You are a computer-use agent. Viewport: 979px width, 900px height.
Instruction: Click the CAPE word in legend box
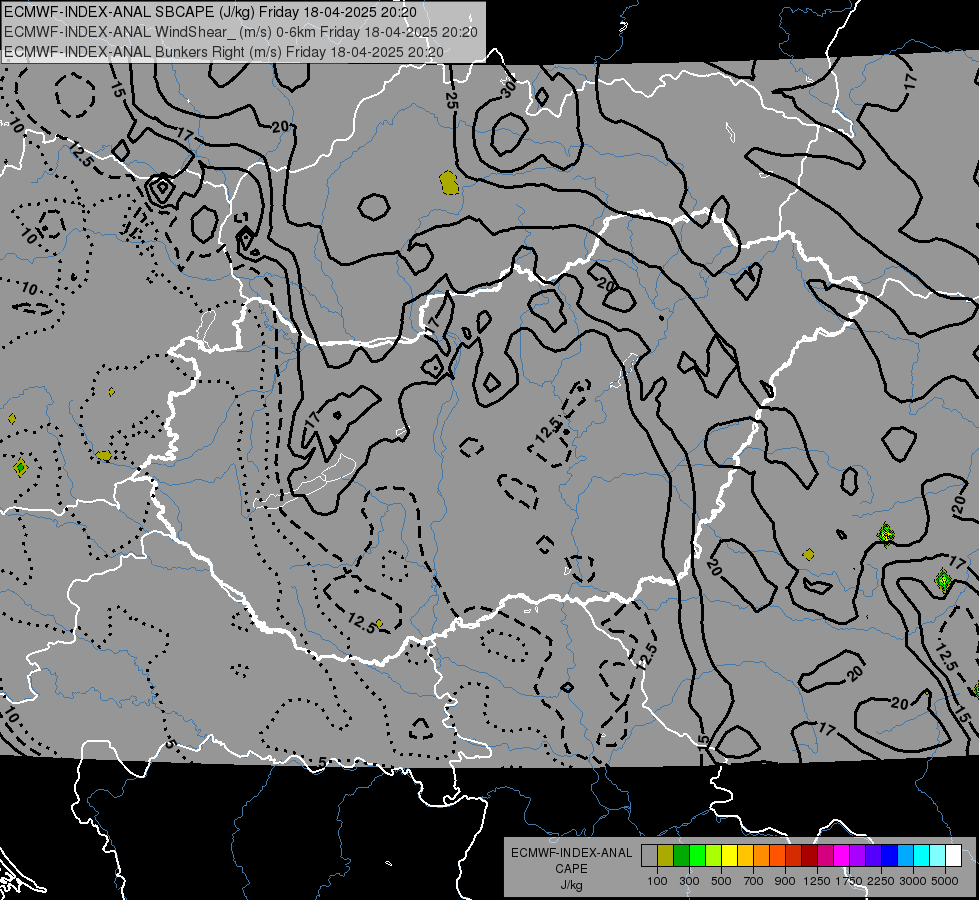coord(571,869)
